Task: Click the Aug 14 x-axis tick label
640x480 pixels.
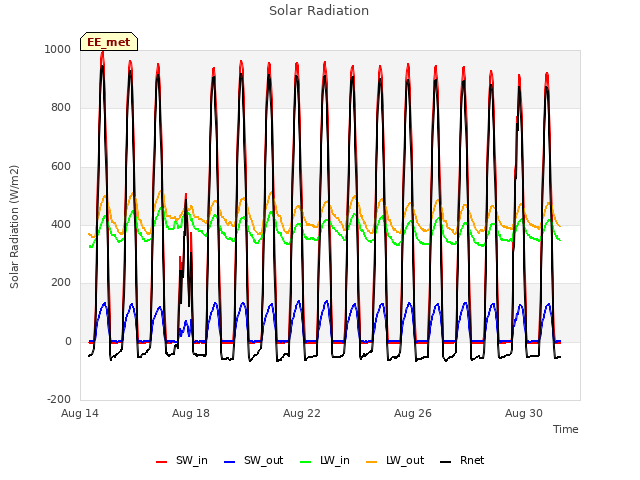Action: coord(80,413)
